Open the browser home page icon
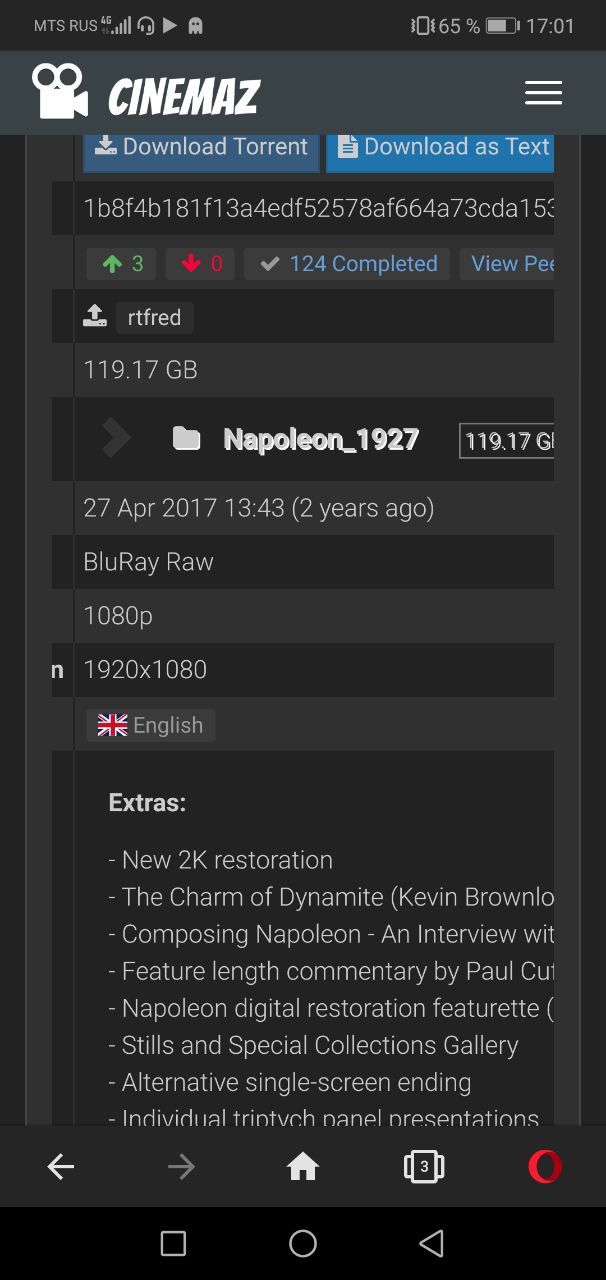This screenshot has height=1280, width=606. [303, 1167]
